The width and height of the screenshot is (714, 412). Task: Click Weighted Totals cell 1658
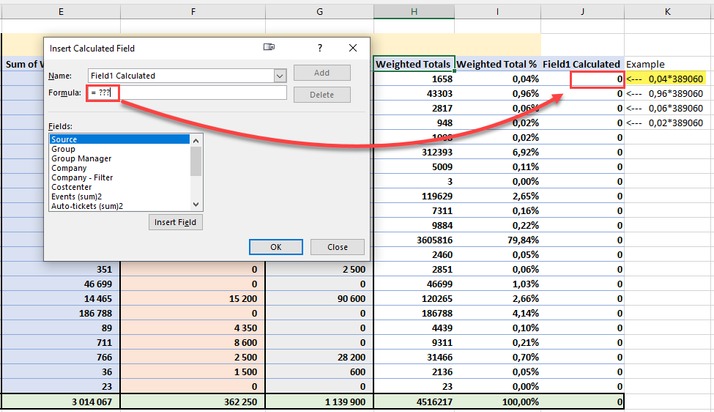pyautogui.click(x=414, y=79)
